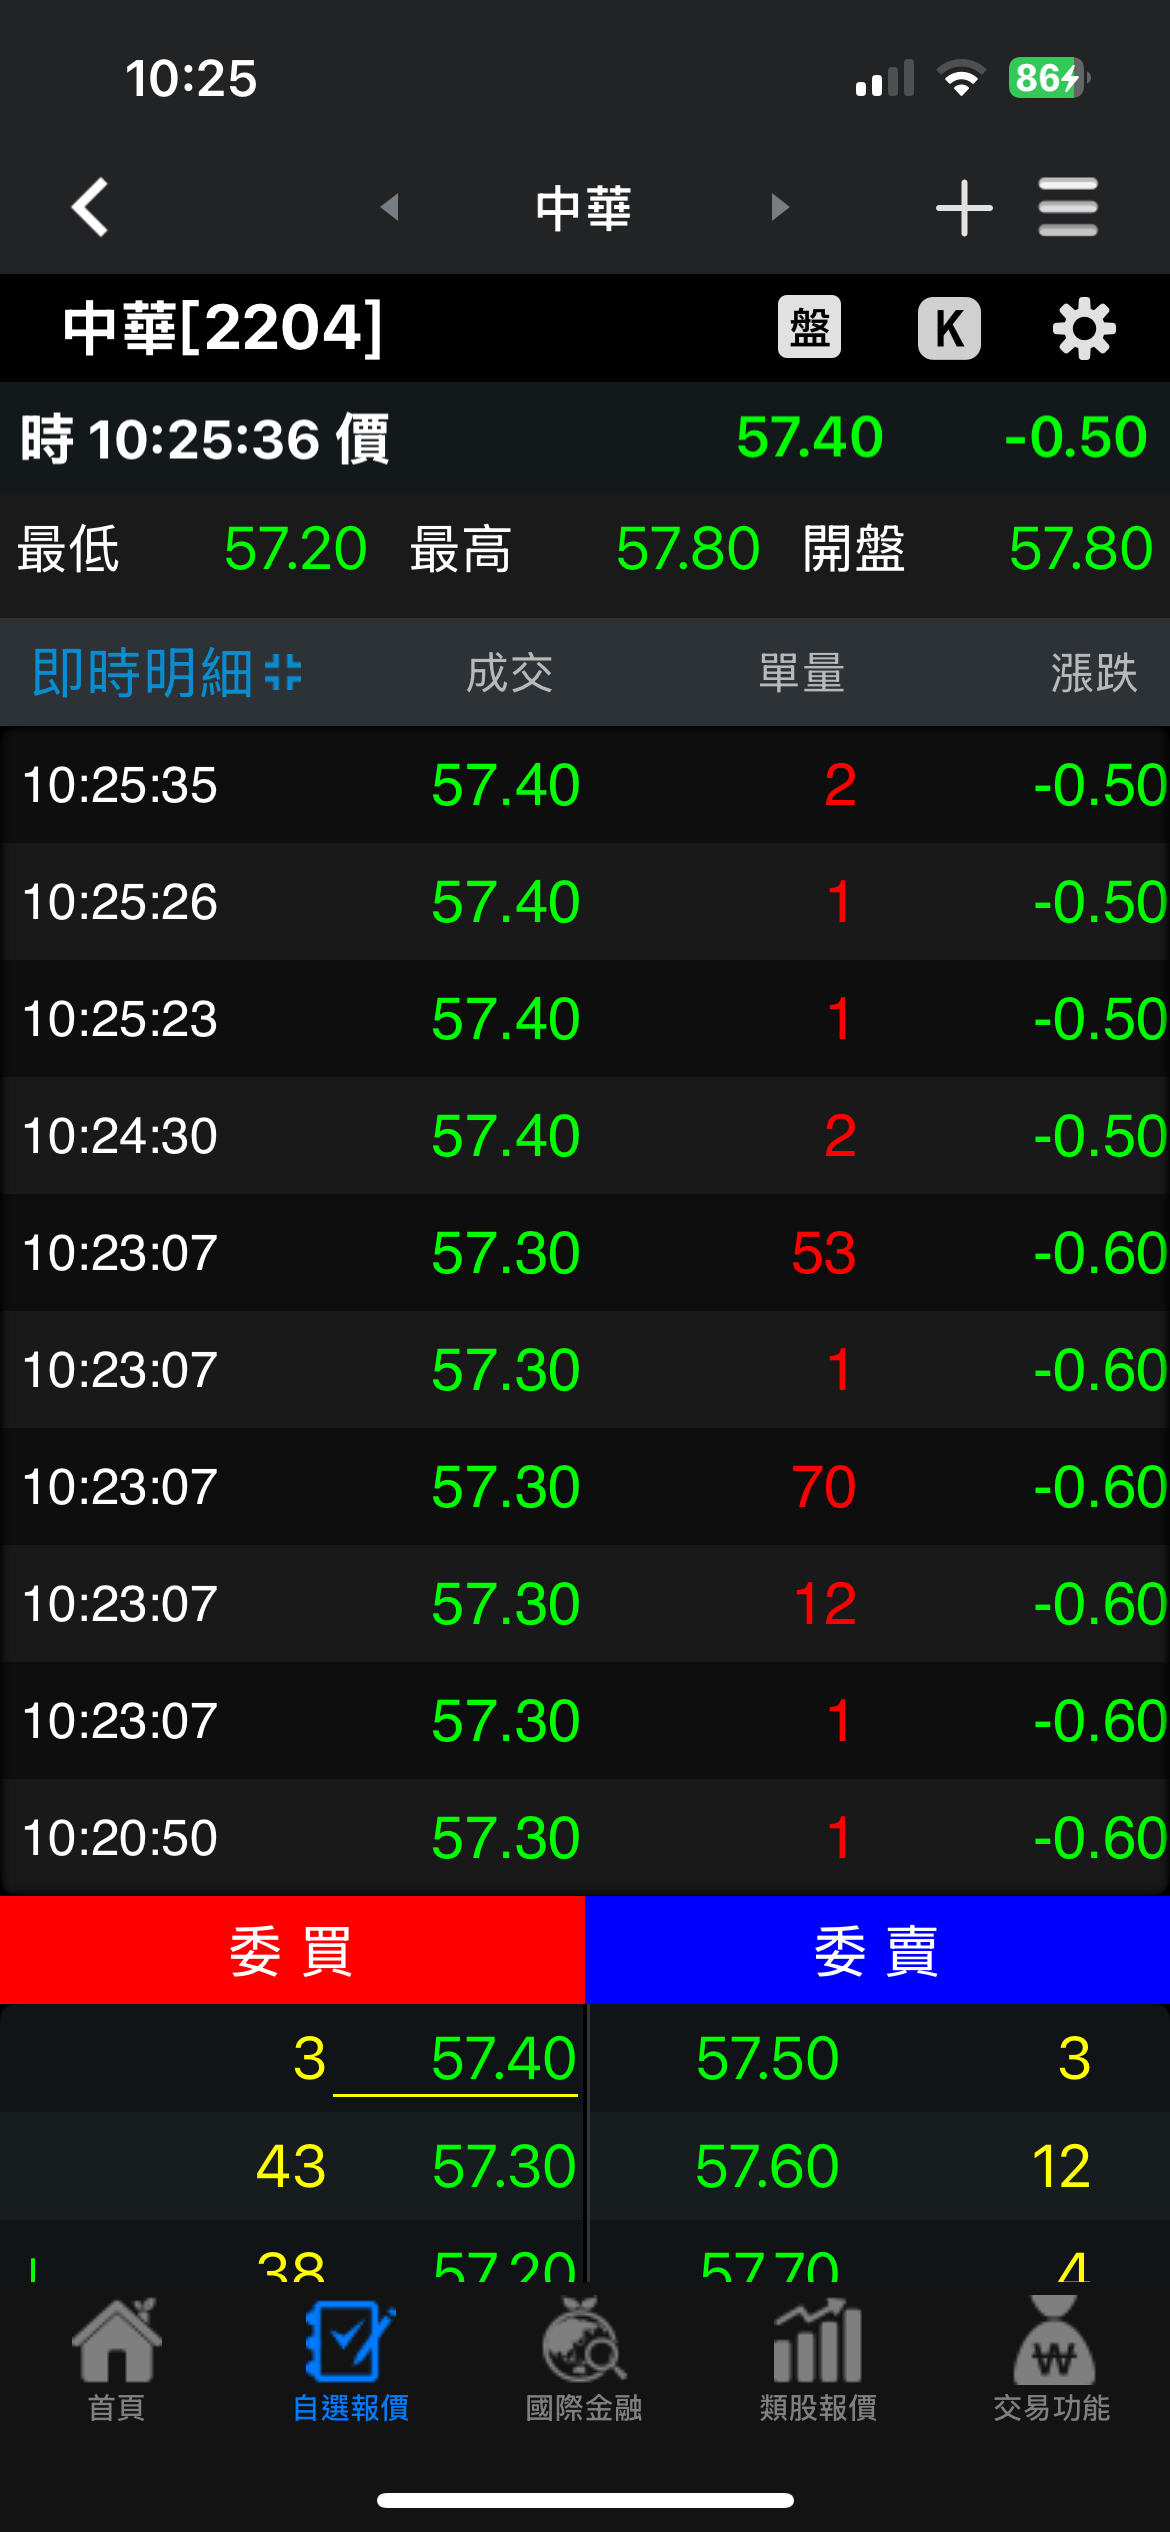Expand the 即時明細 real-time details panel
Screen dimensions: 1170x2532
click(166, 672)
